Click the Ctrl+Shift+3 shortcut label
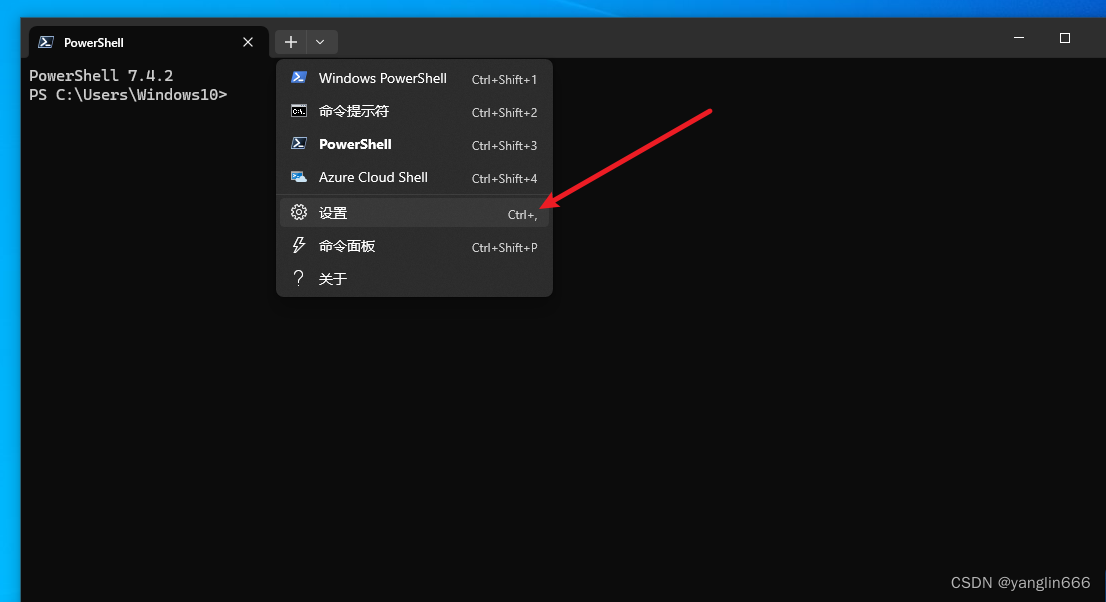This screenshot has height=602, width=1106. click(504, 146)
